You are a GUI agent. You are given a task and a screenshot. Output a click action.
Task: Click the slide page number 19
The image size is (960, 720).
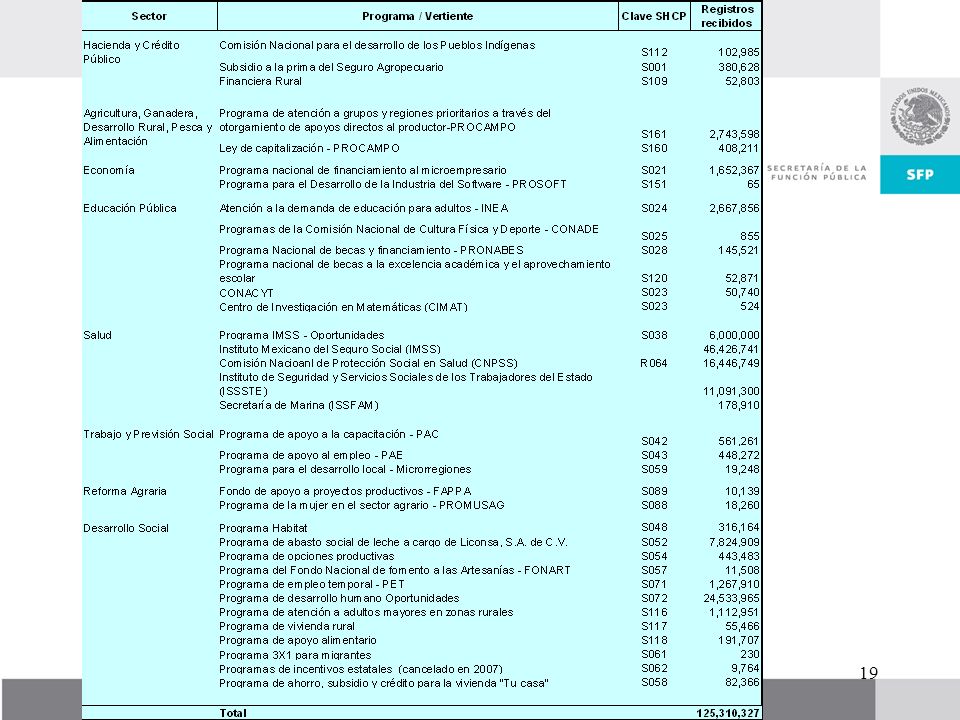pos(869,673)
